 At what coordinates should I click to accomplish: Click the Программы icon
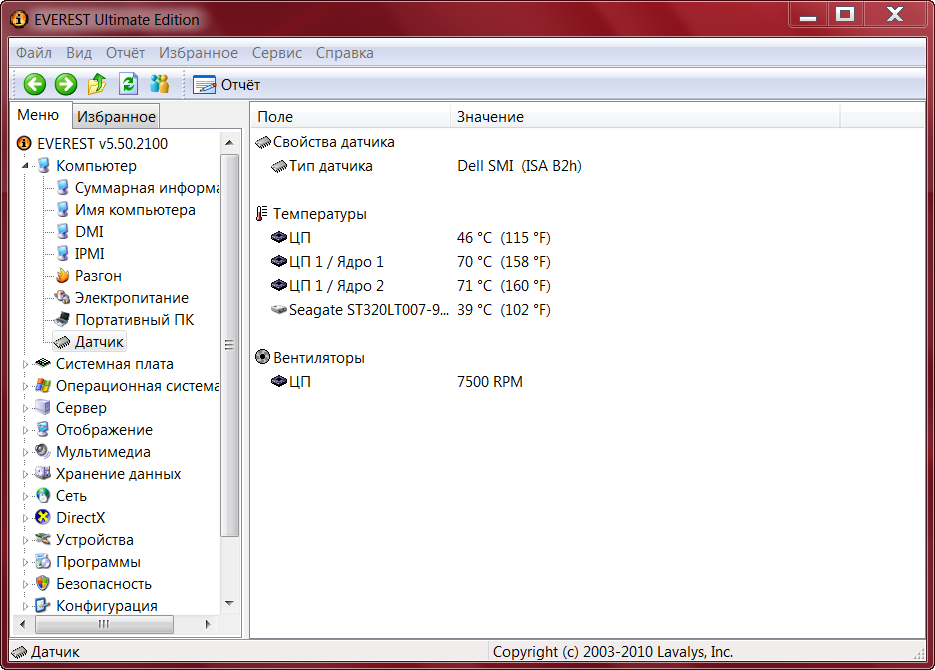[x=43, y=562]
